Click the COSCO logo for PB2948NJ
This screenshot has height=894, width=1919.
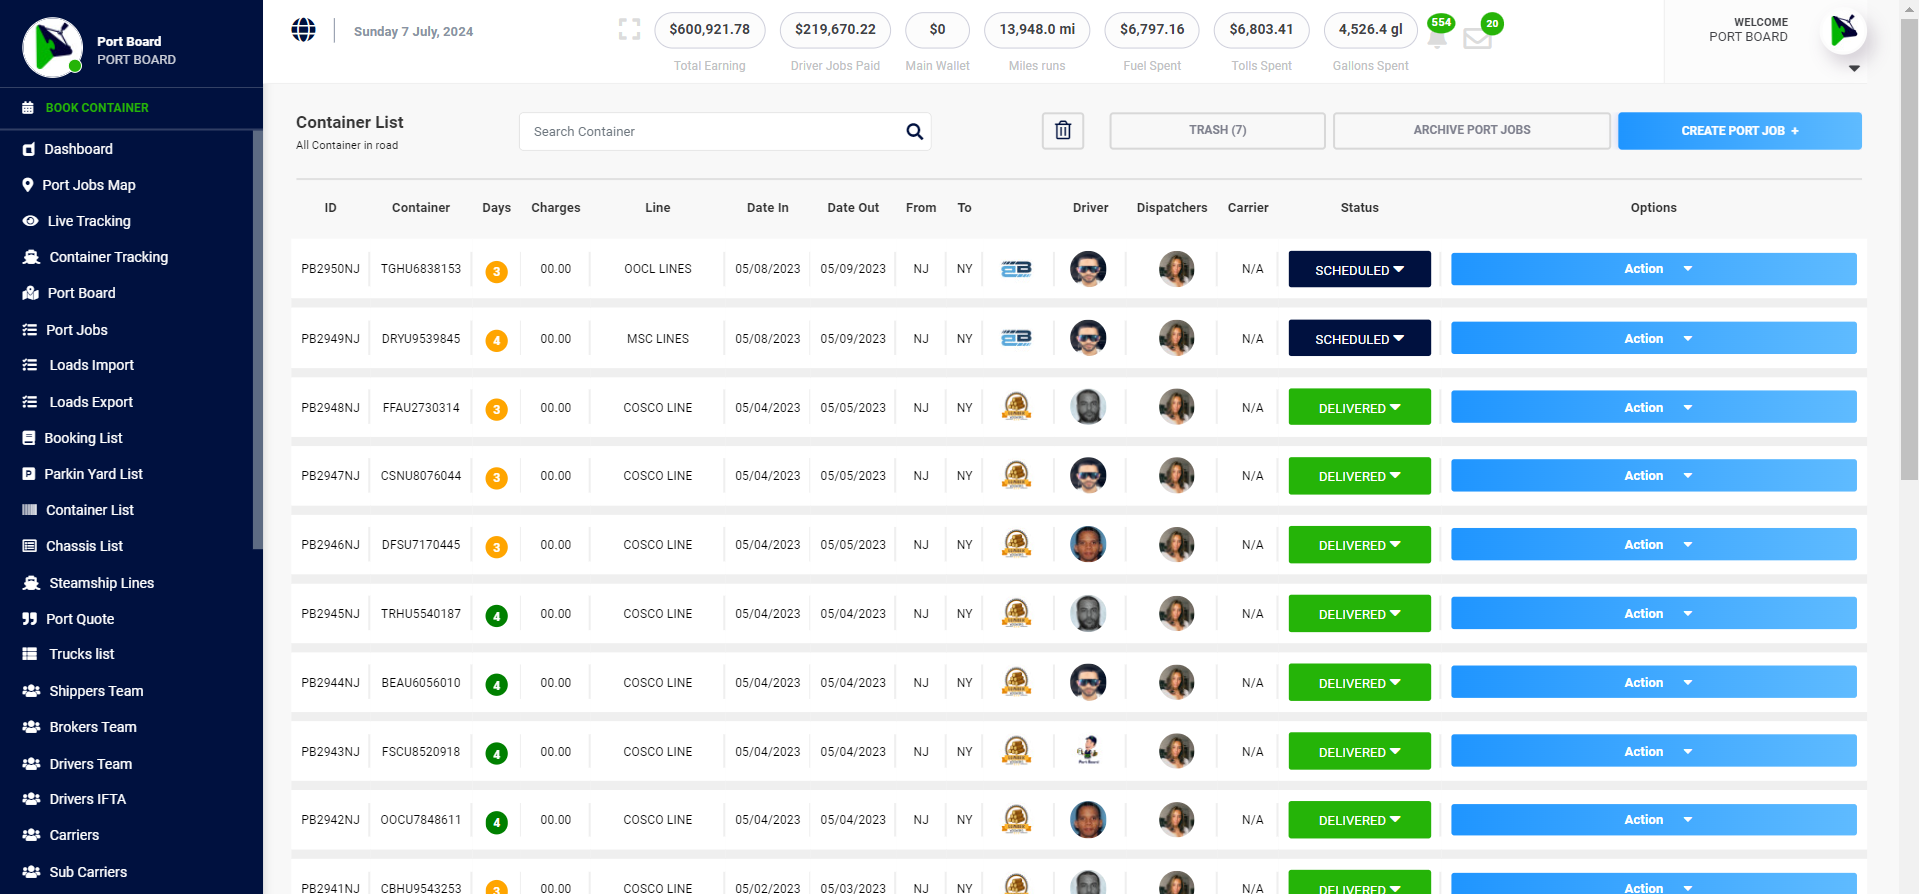[x=1017, y=406]
